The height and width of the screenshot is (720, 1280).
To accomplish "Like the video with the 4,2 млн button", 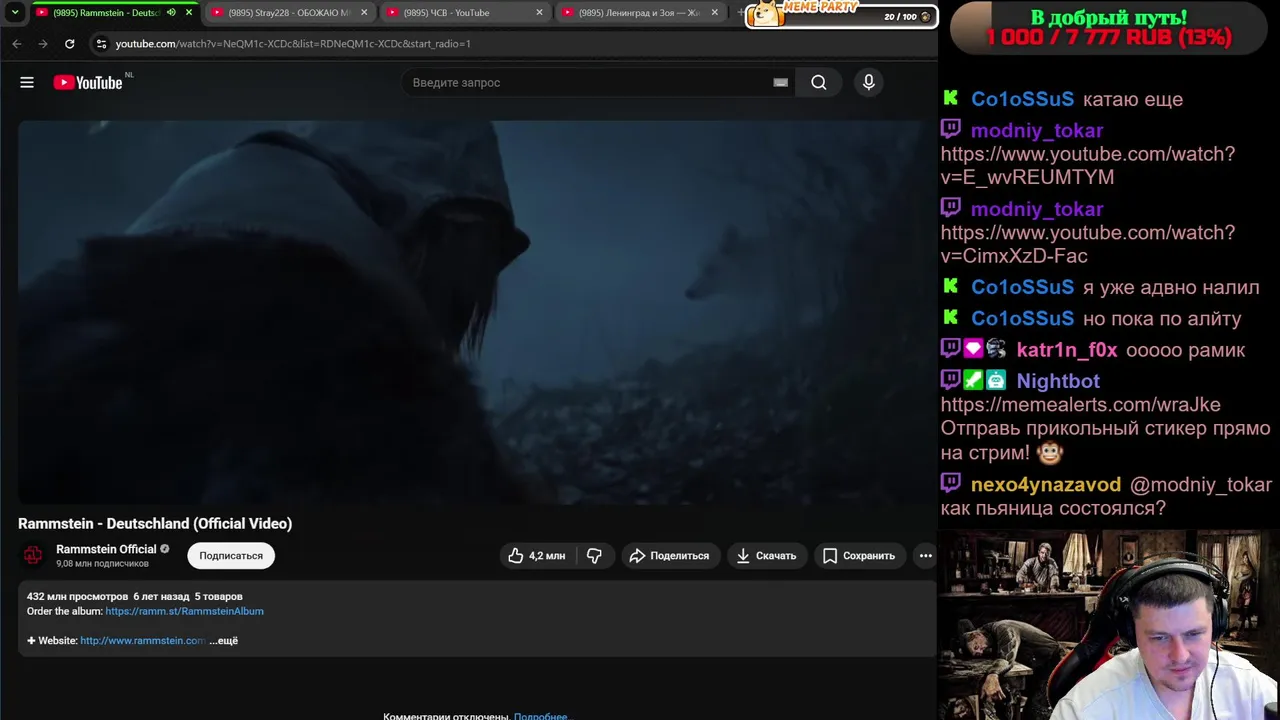I will 537,556.
